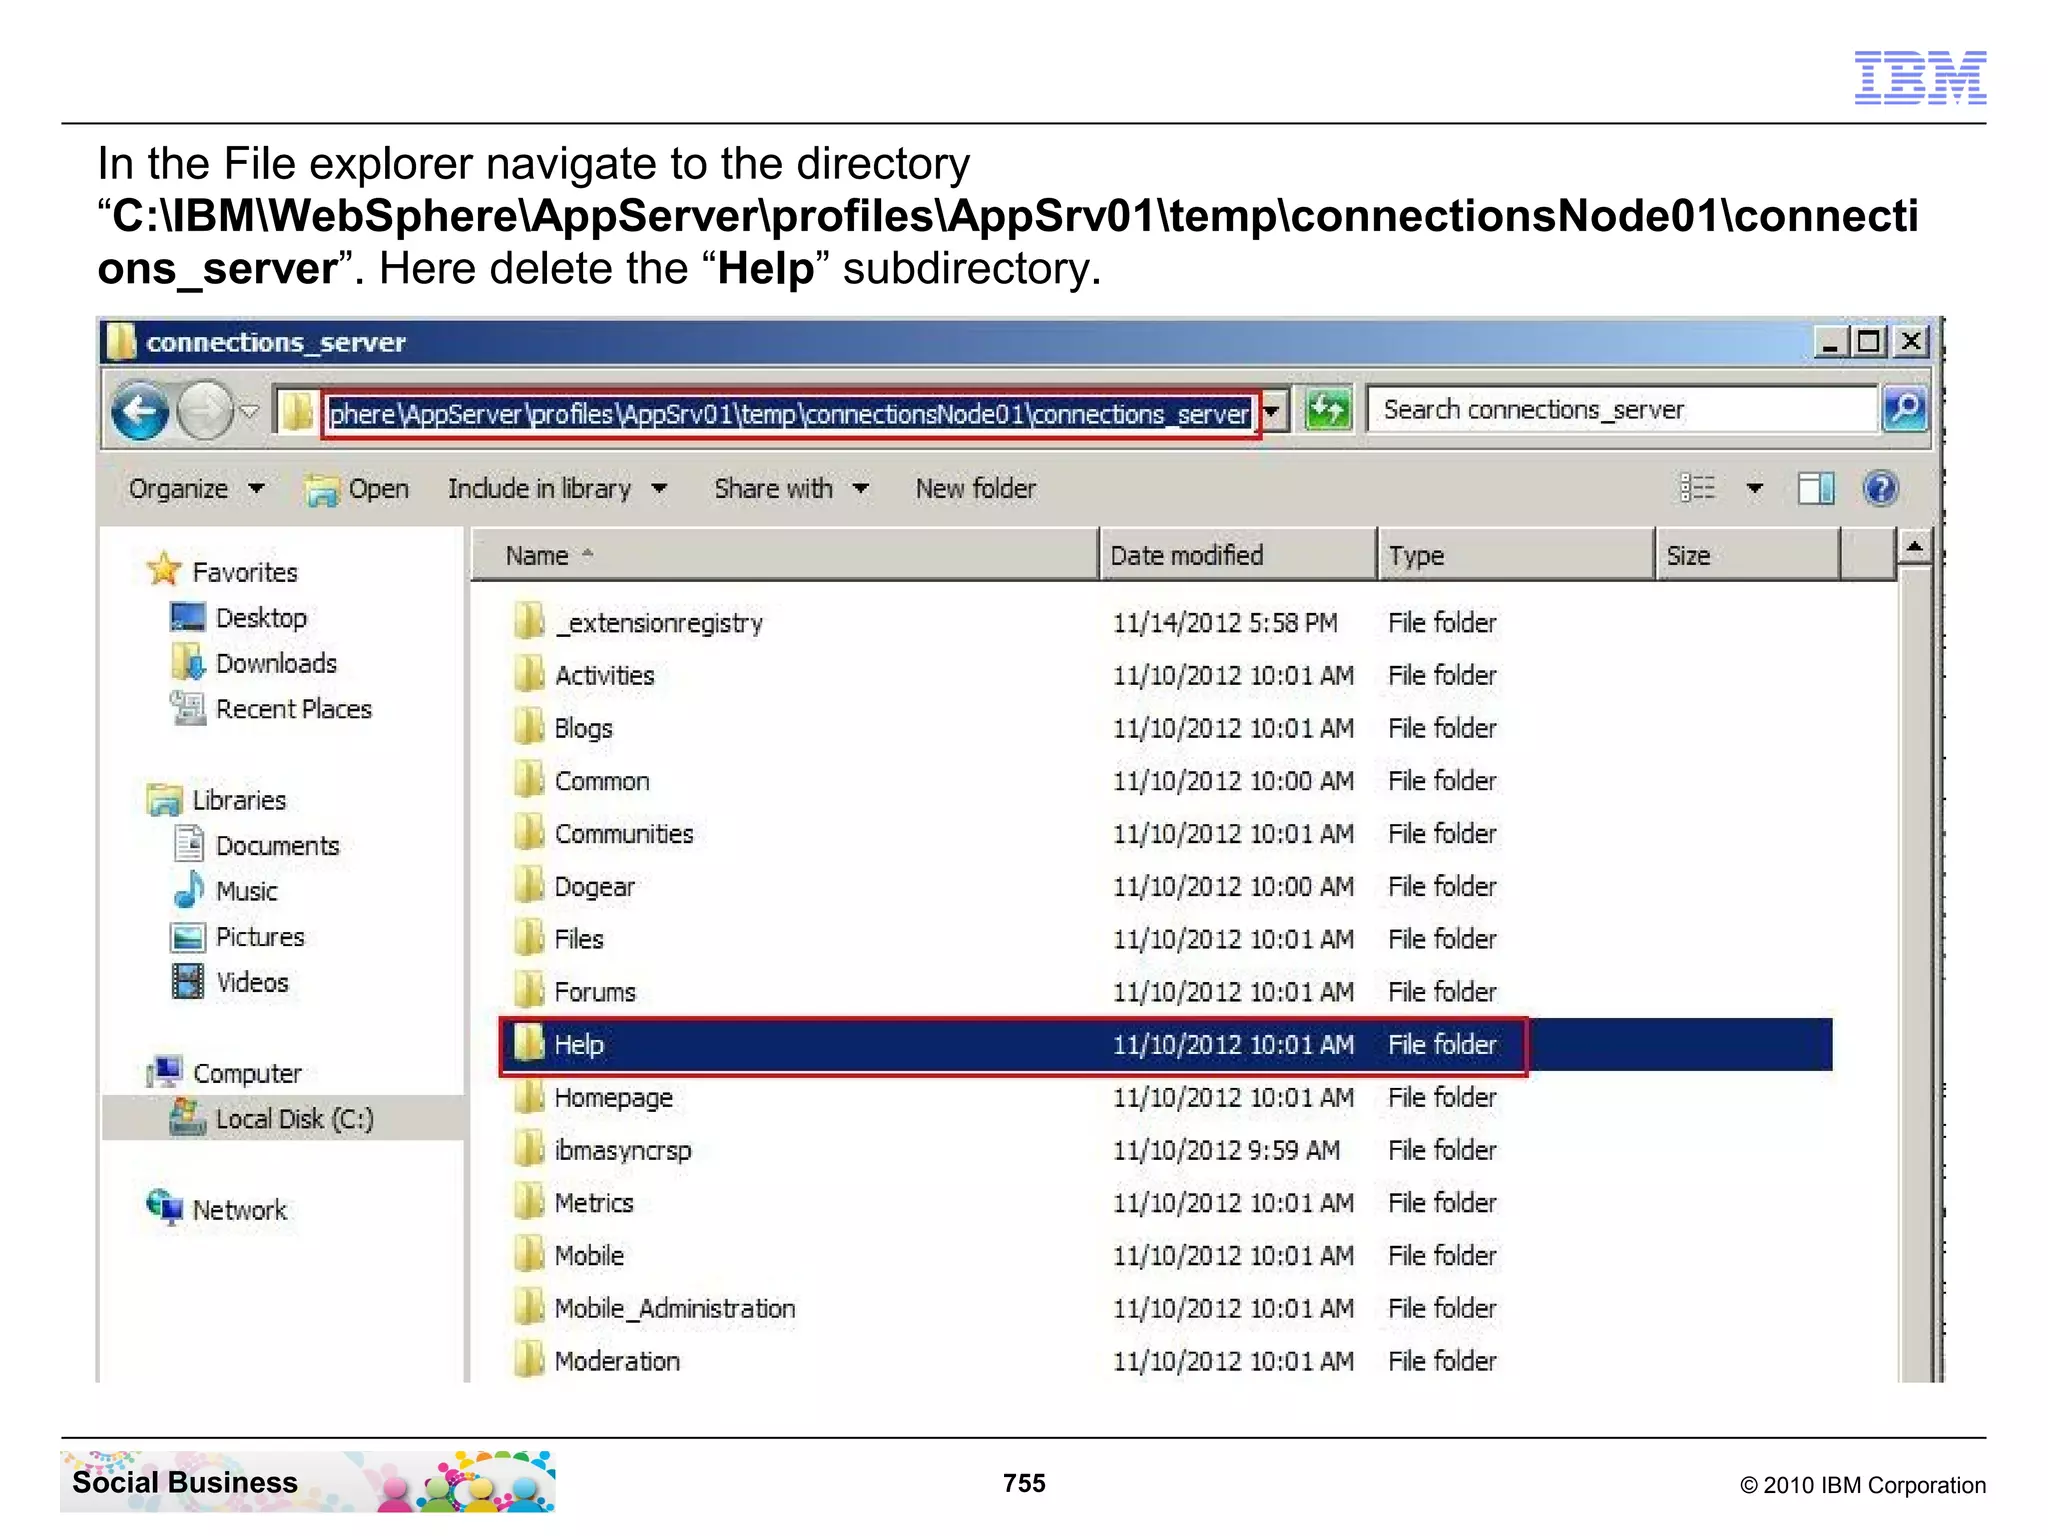Click the Help folder name
Image resolution: width=2048 pixels, height=1536 pixels.
tap(579, 1045)
